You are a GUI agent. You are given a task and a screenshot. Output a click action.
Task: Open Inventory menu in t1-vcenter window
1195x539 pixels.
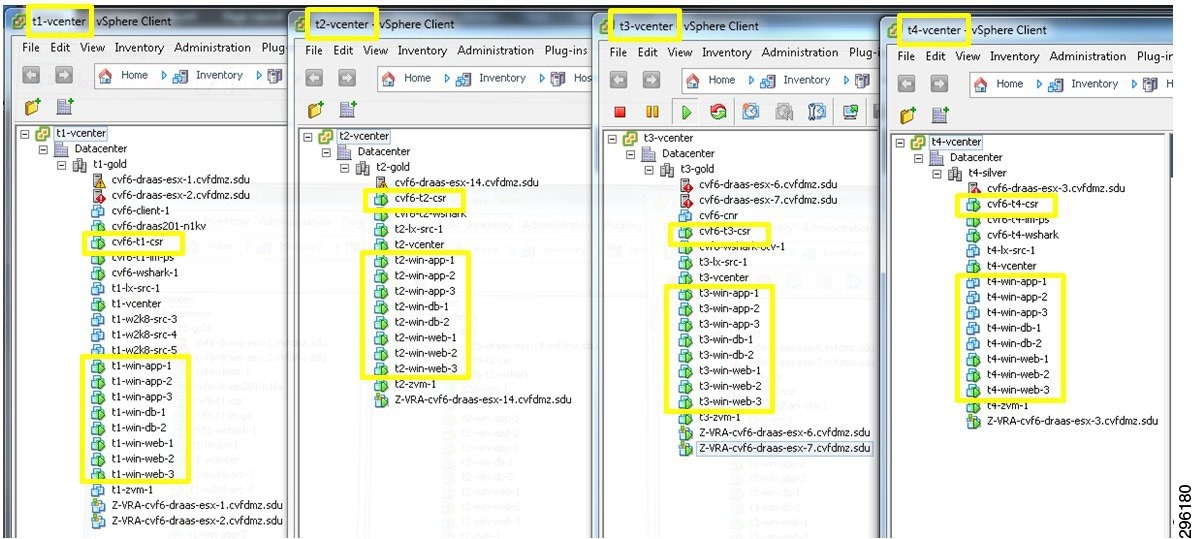(x=139, y=47)
